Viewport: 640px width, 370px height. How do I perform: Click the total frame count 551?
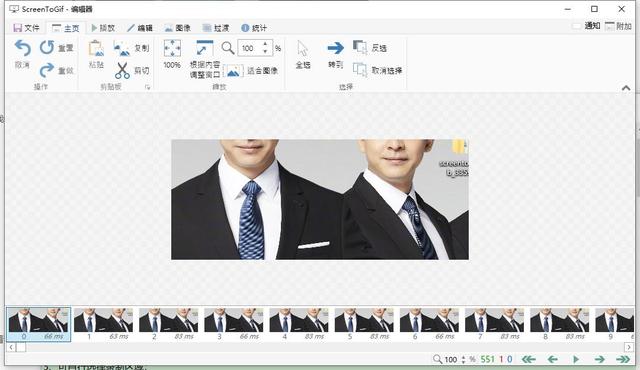tap(487, 359)
